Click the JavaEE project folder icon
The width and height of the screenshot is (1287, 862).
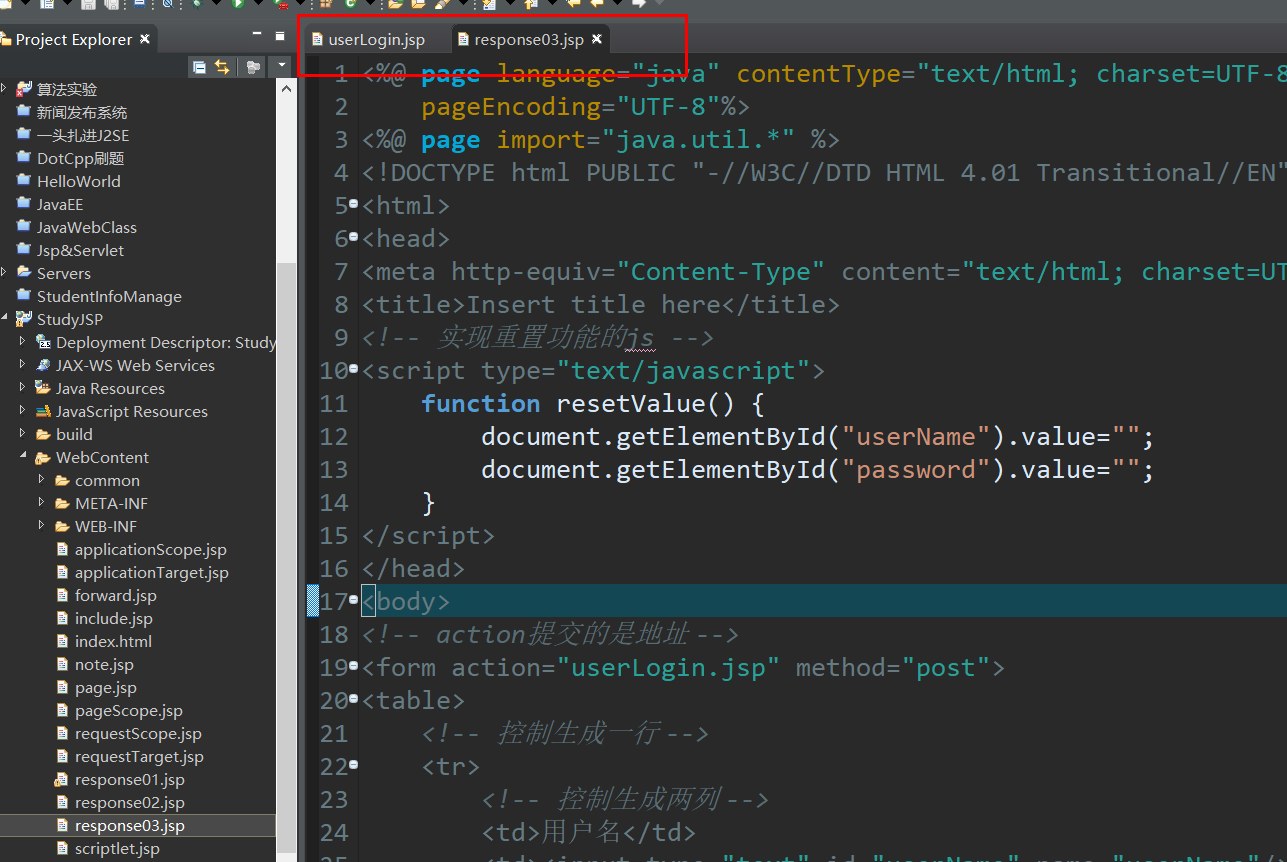pyautogui.click(x=24, y=204)
